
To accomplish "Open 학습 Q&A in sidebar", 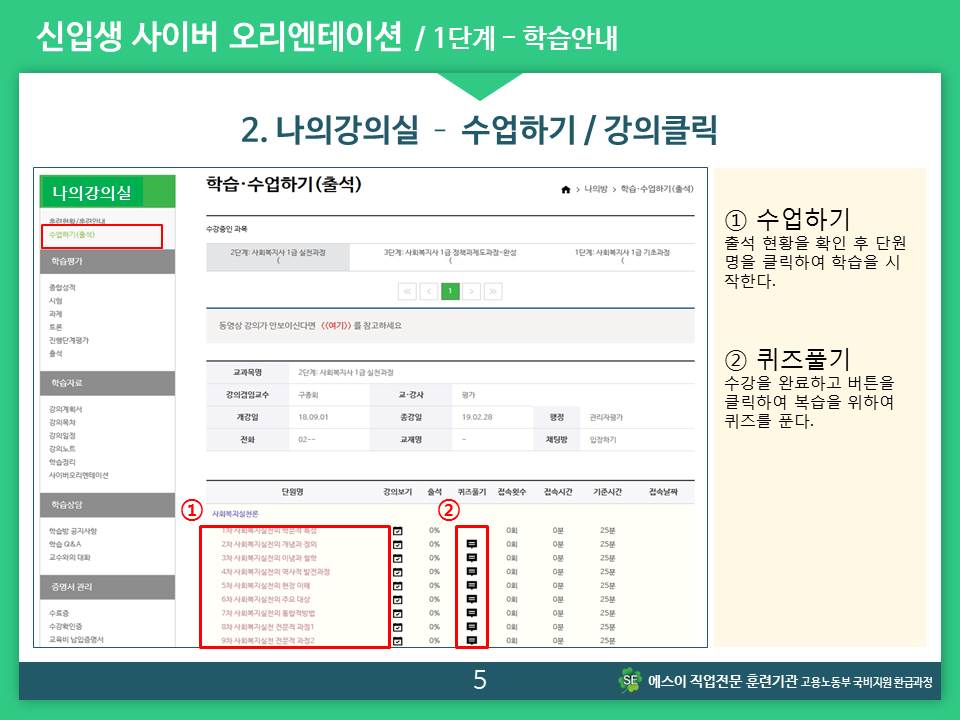I will point(68,544).
